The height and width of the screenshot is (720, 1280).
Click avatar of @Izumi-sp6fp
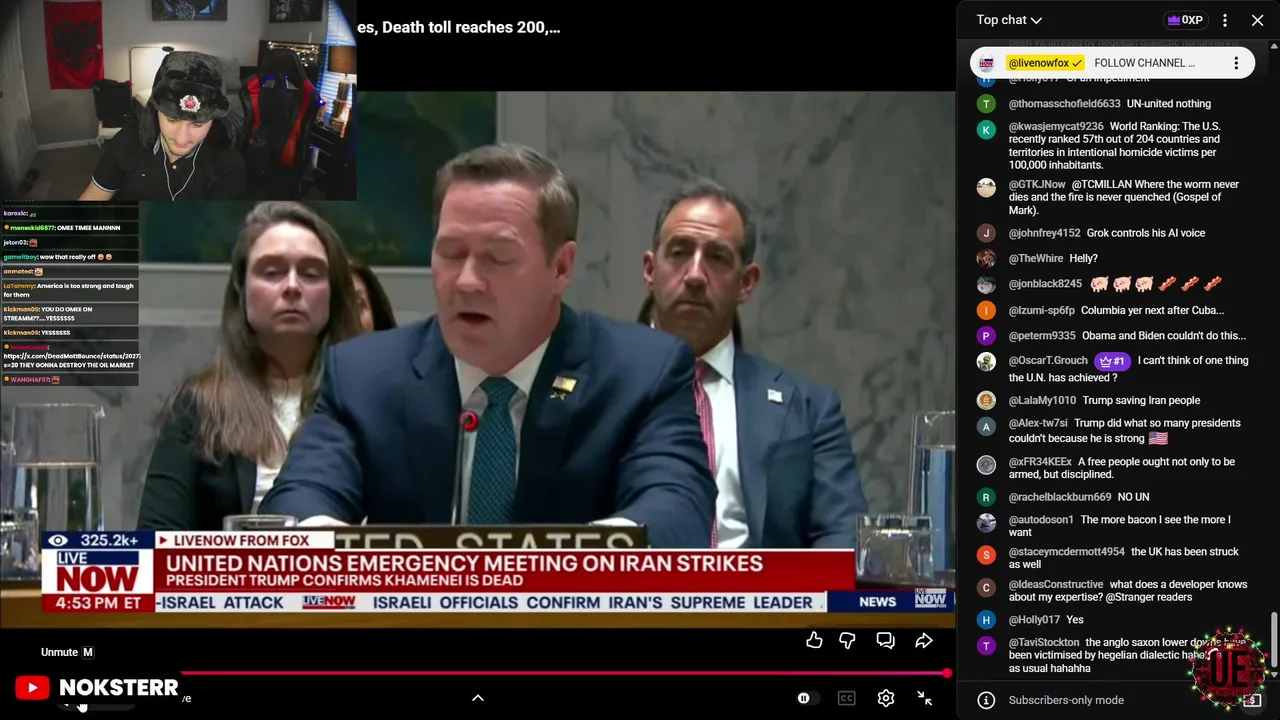pyautogui.click(x=986, y=311)
